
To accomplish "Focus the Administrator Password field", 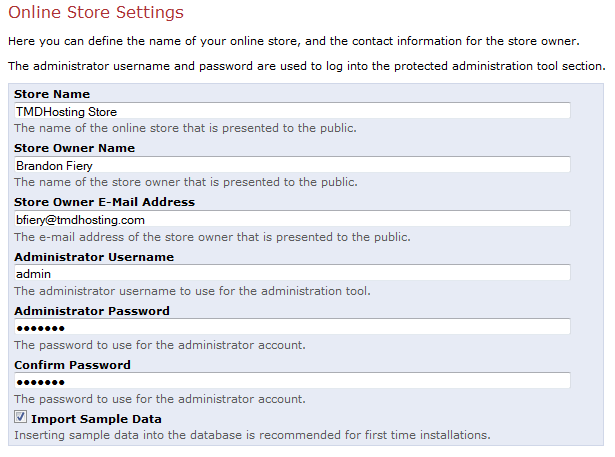I will (291, 327).
